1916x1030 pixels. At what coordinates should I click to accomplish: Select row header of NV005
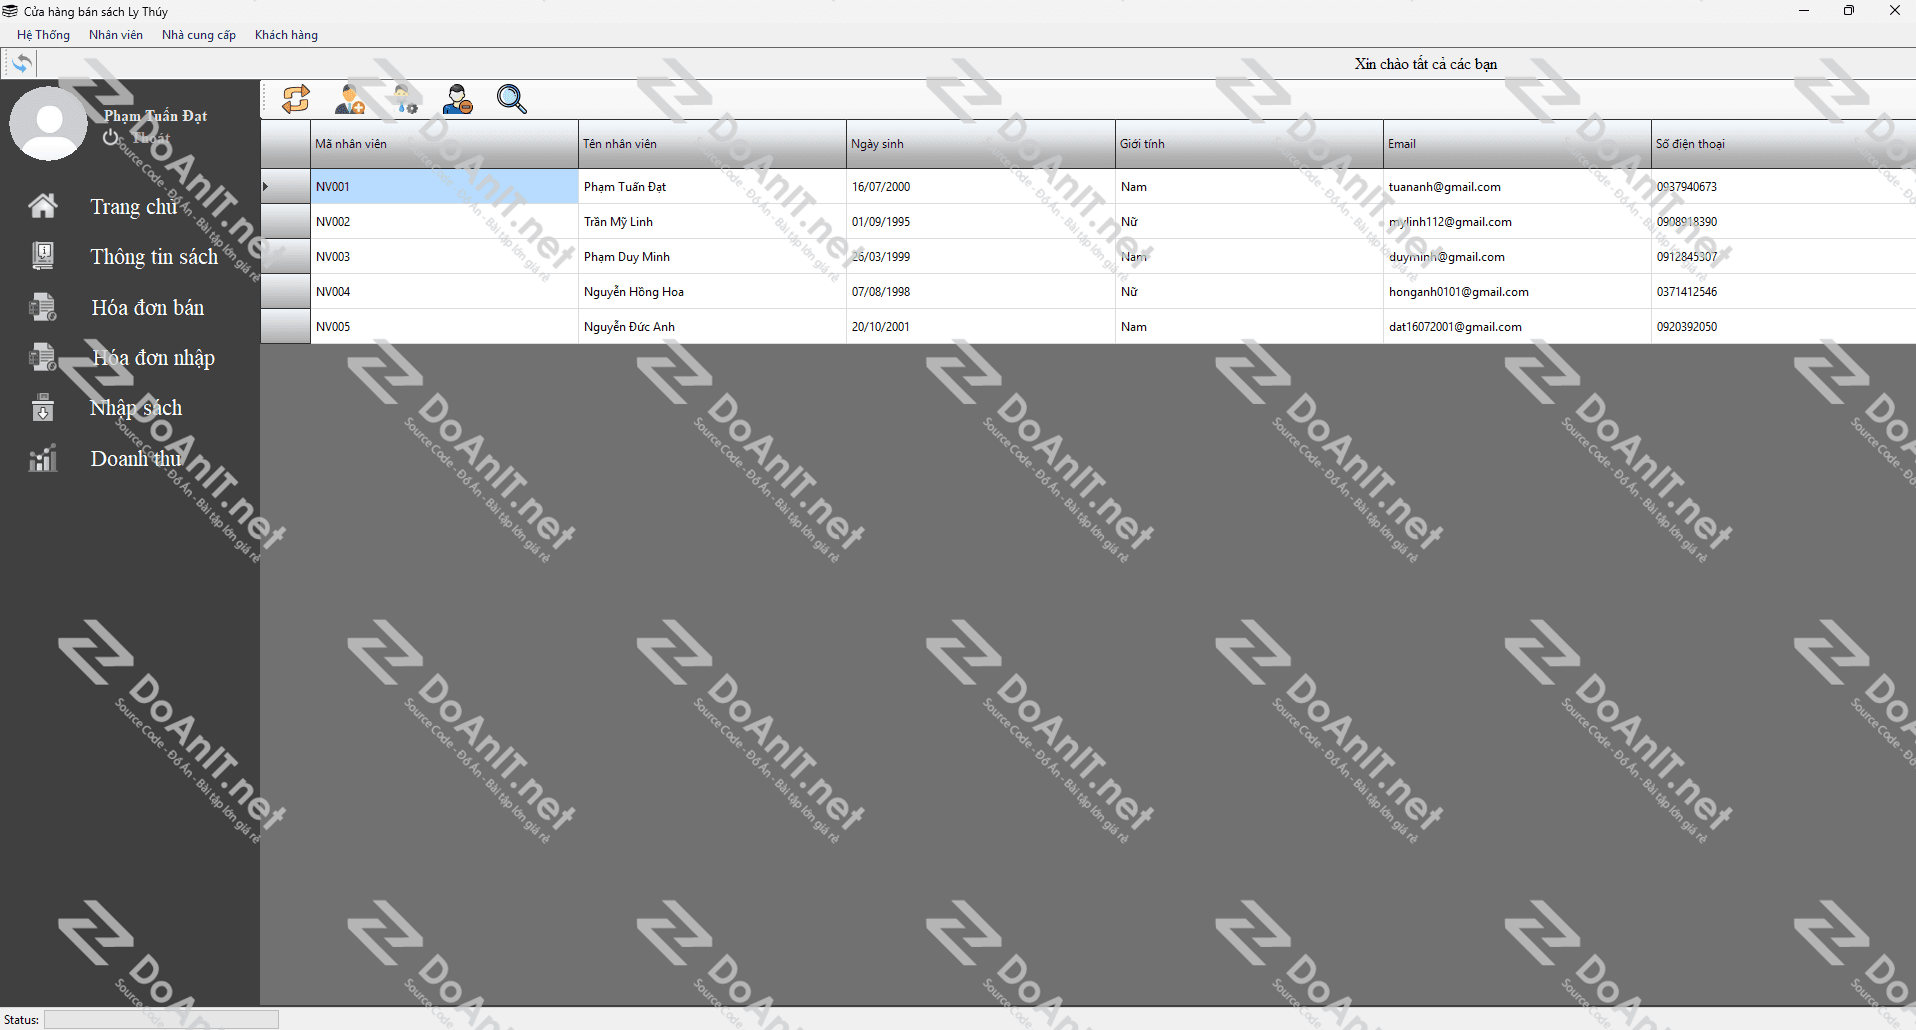tap(286, 326)
